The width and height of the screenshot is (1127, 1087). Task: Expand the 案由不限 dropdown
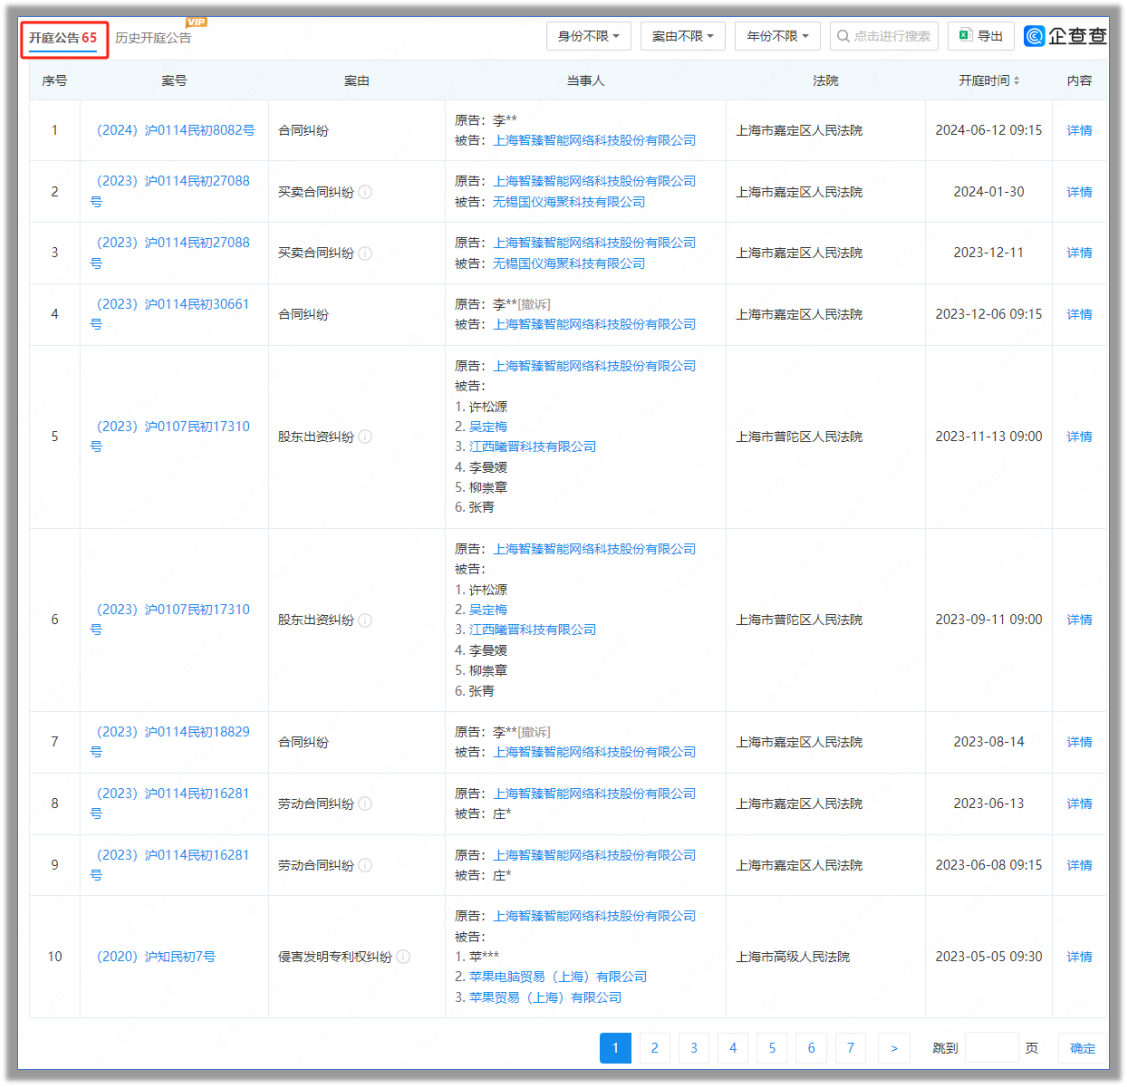tap(682, 36)
